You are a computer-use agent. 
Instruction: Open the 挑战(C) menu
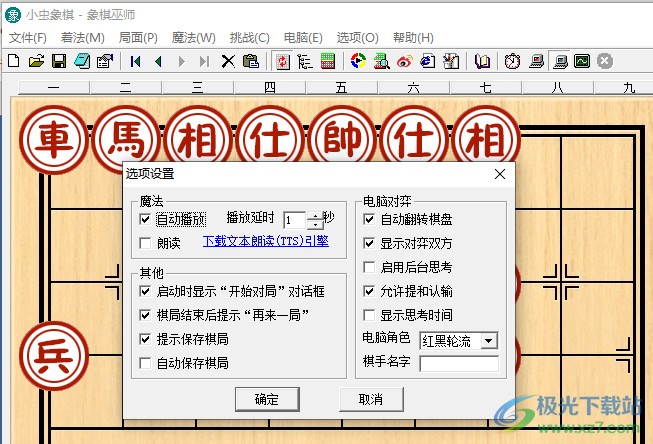coord(249,38)
